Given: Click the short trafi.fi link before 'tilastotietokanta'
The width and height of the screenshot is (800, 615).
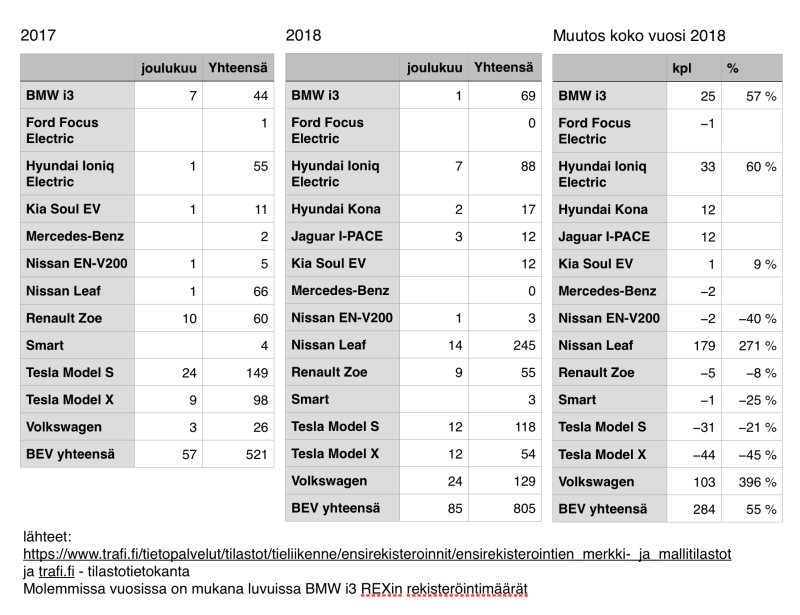Looking at the screenshot, I should pyautogui.click(x=56, y=570).
